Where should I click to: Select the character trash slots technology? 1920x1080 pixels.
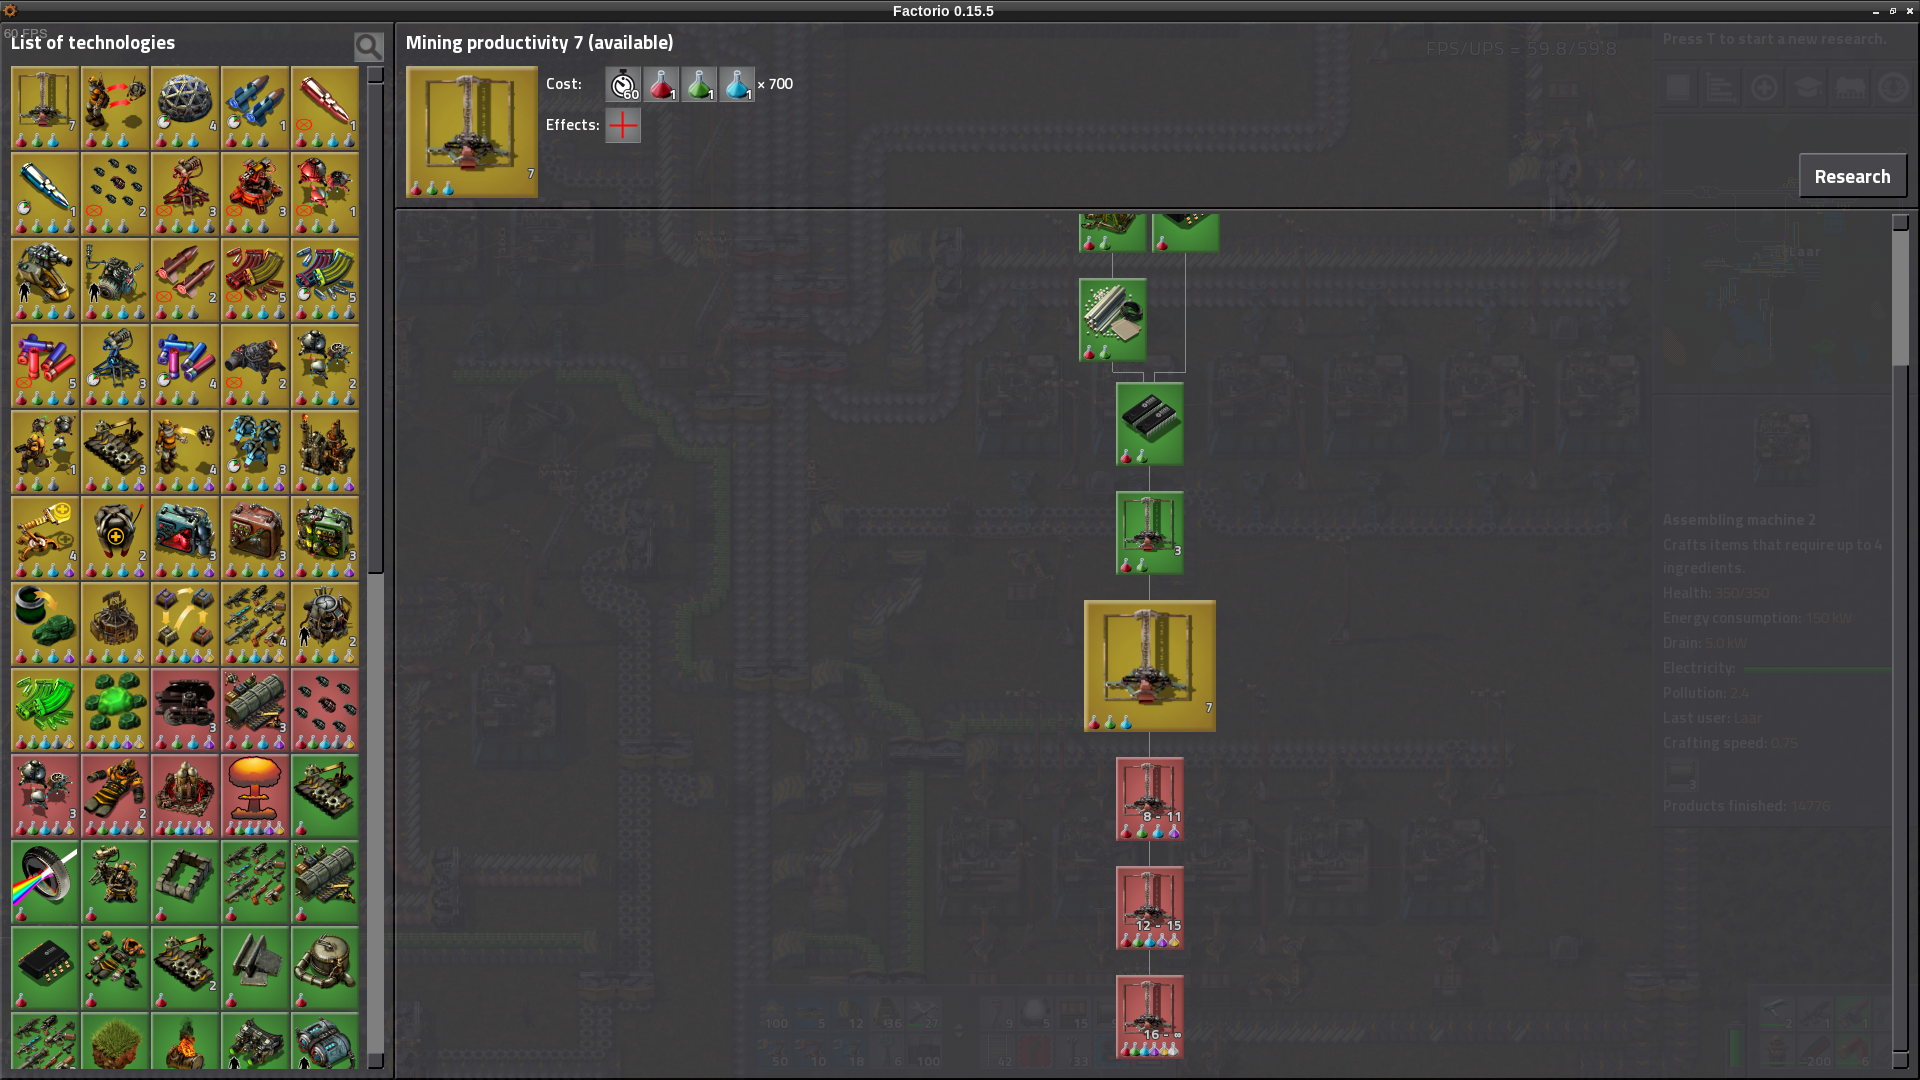pyautogui.click(x=115, y=108)
